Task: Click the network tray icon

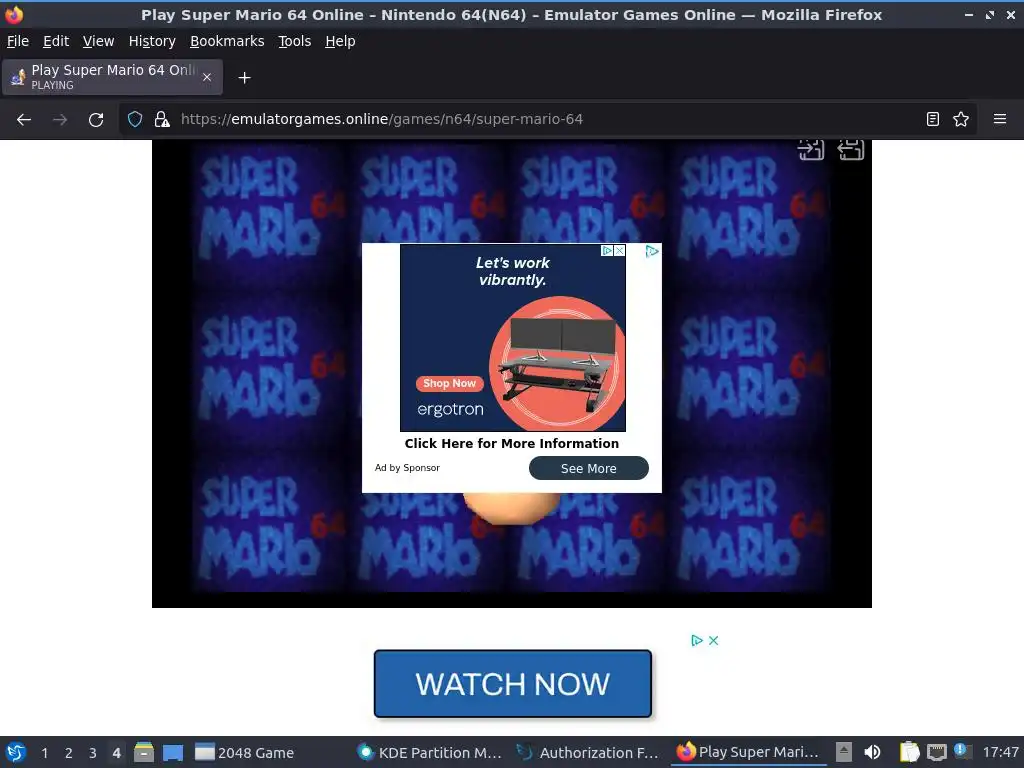Action: (936, 752)
